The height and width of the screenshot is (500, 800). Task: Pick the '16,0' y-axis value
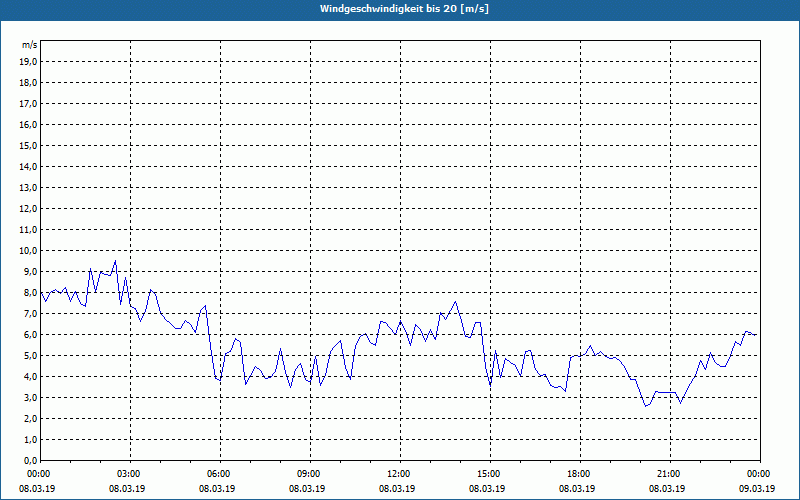pyautogui.click(x=28, y=124)
